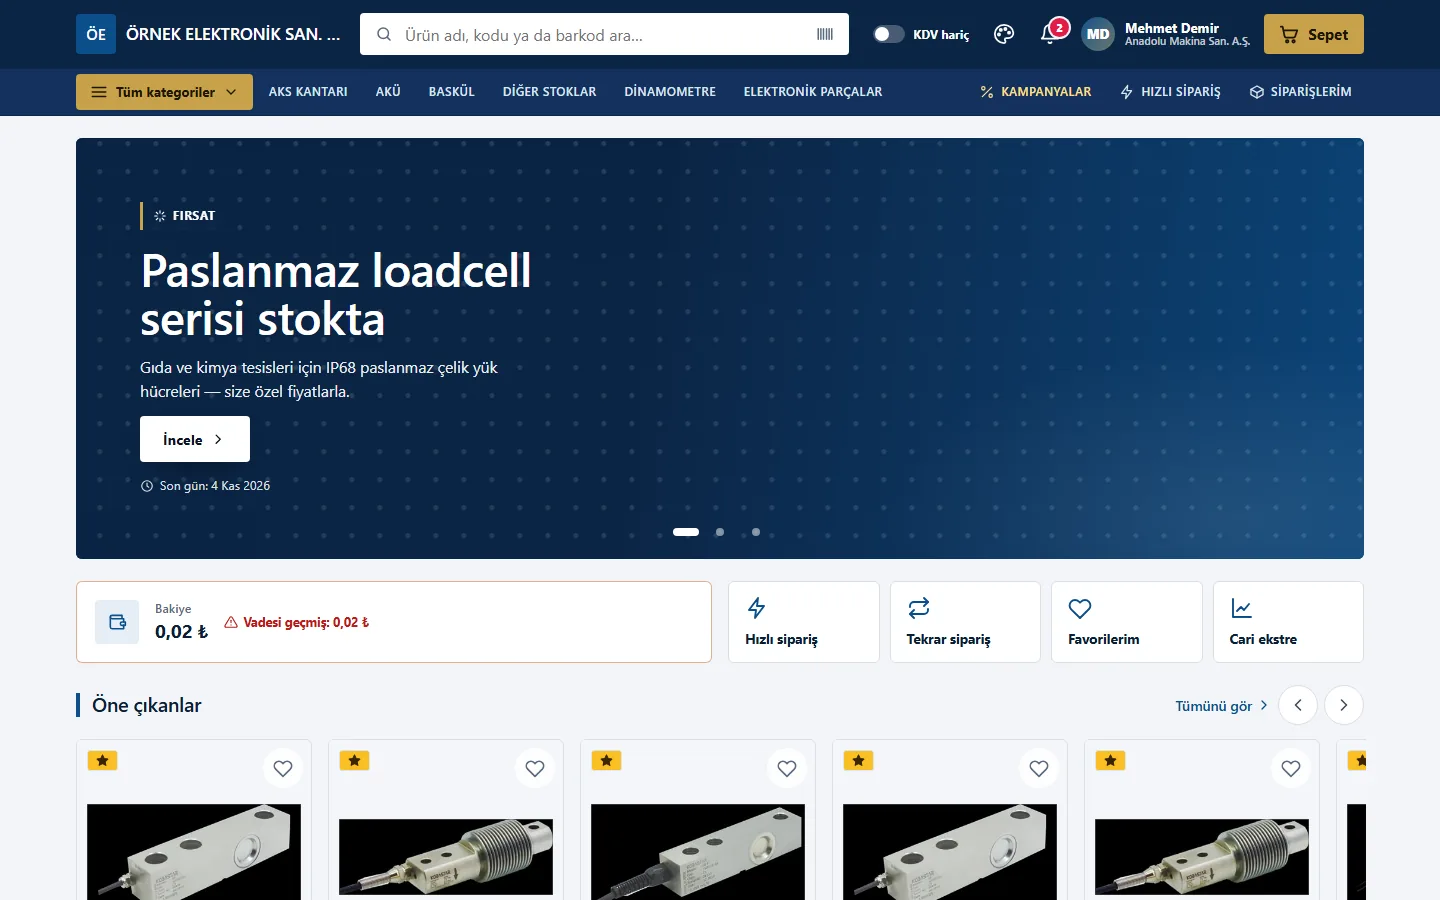Favorite the fifth featured product heart icon
Image resolution: width=1440 pixels, height=900 pixels.
point(1291,768)
